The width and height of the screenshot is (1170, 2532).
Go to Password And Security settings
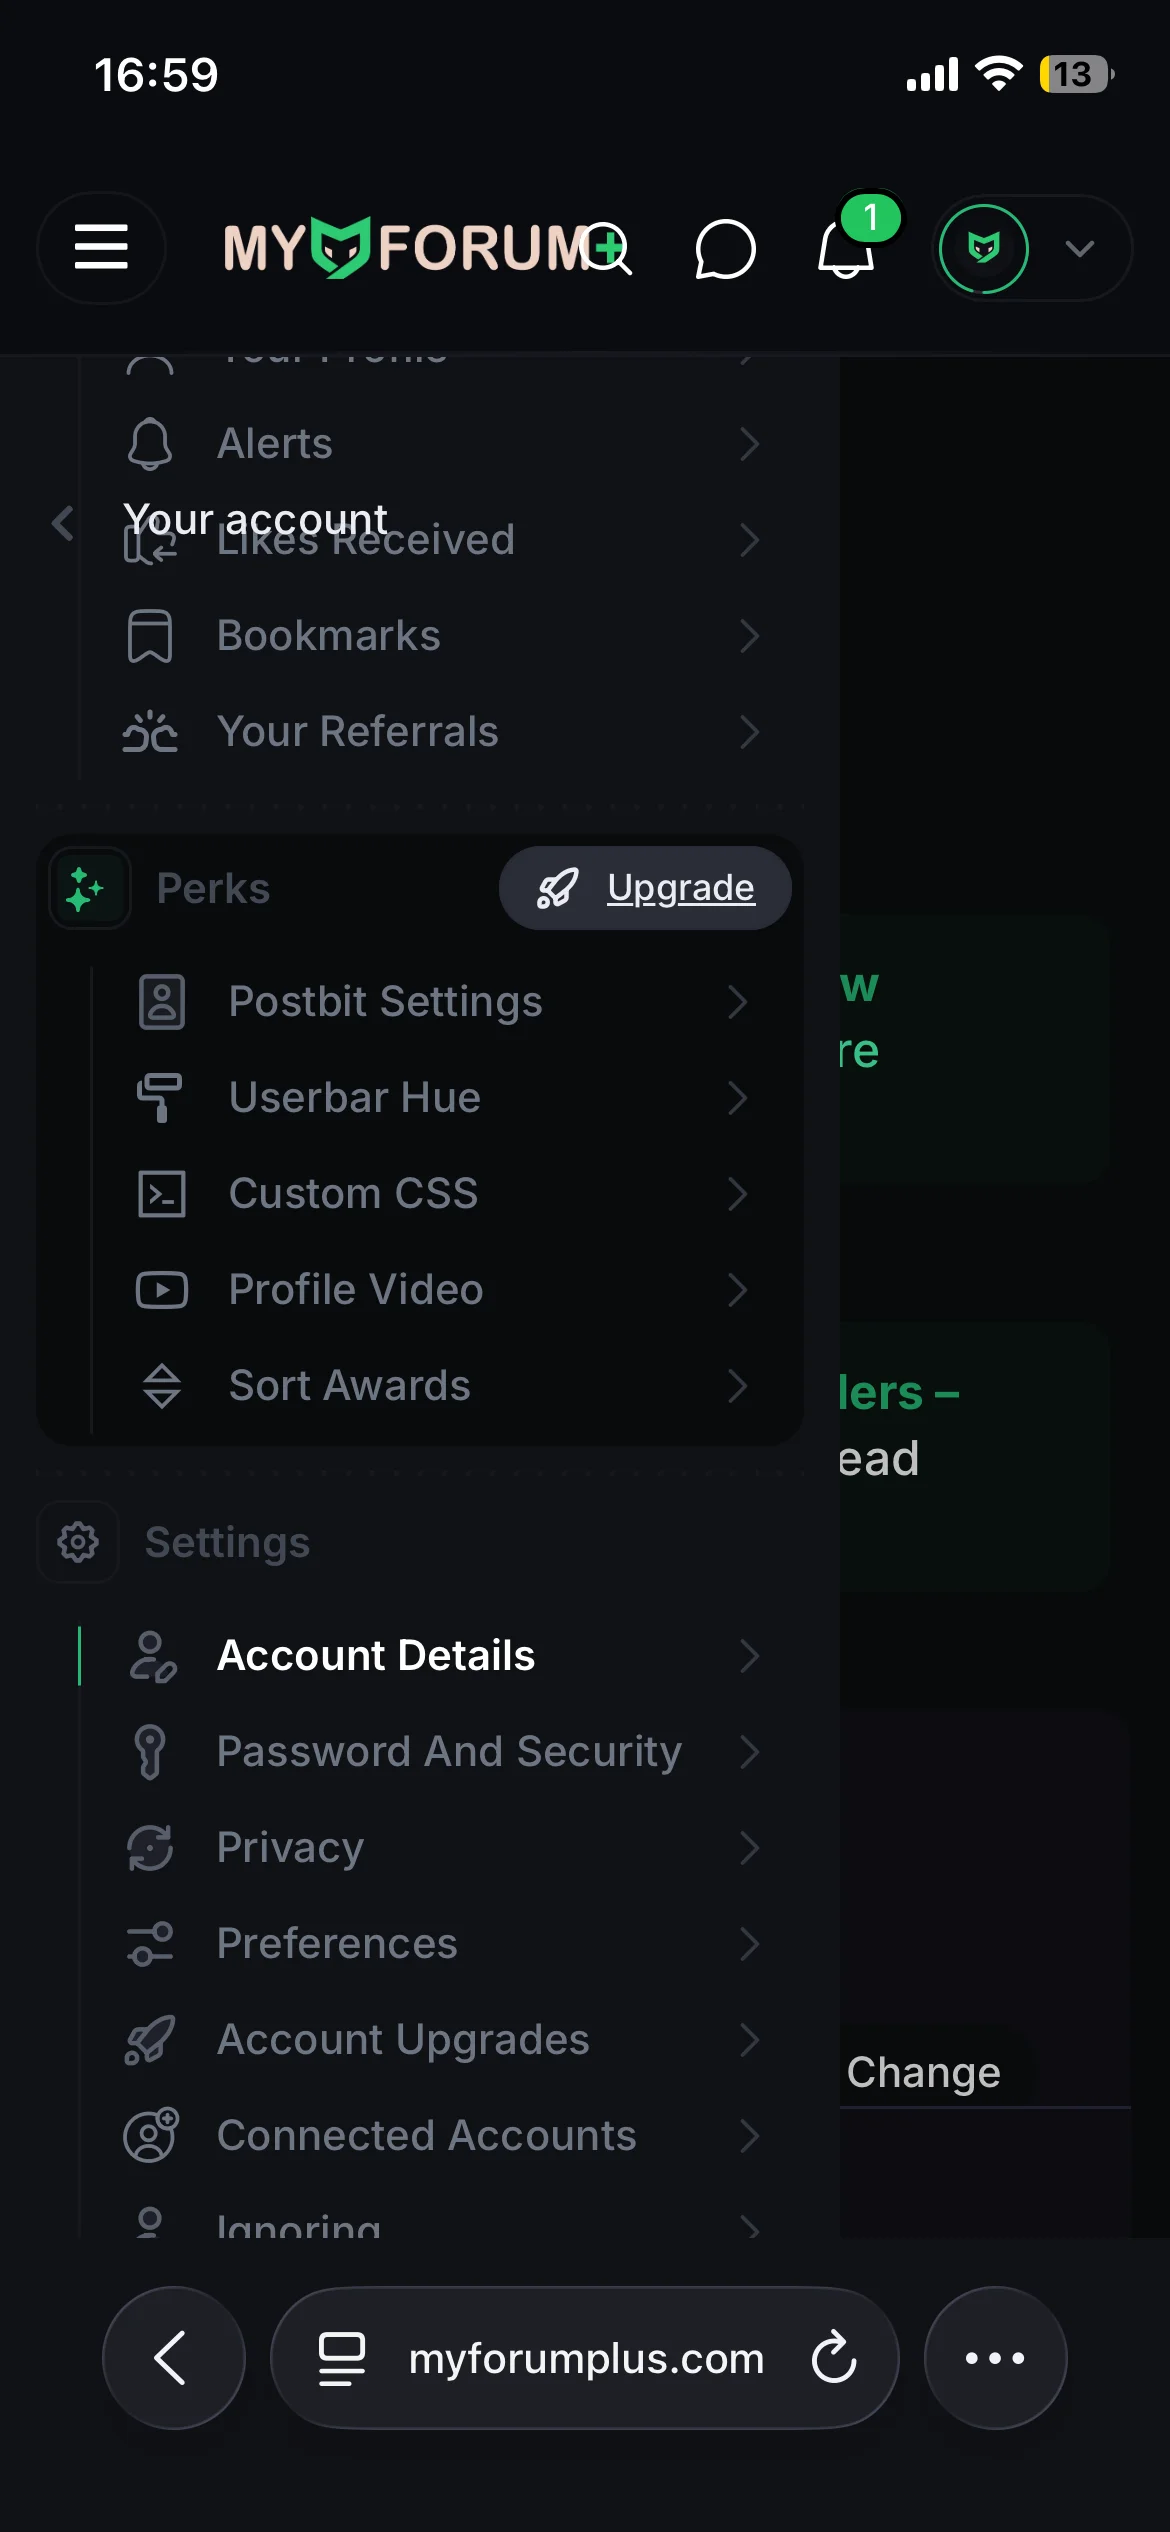point(448,1752)
